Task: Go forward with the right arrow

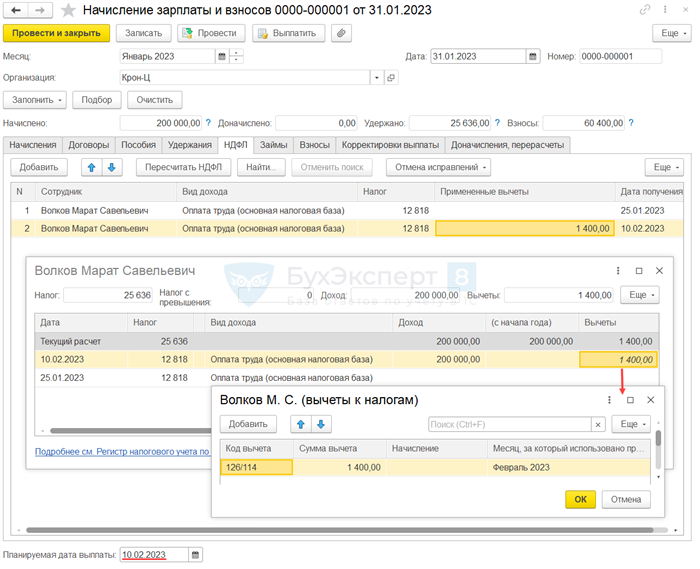Action: tap(40, 10)
